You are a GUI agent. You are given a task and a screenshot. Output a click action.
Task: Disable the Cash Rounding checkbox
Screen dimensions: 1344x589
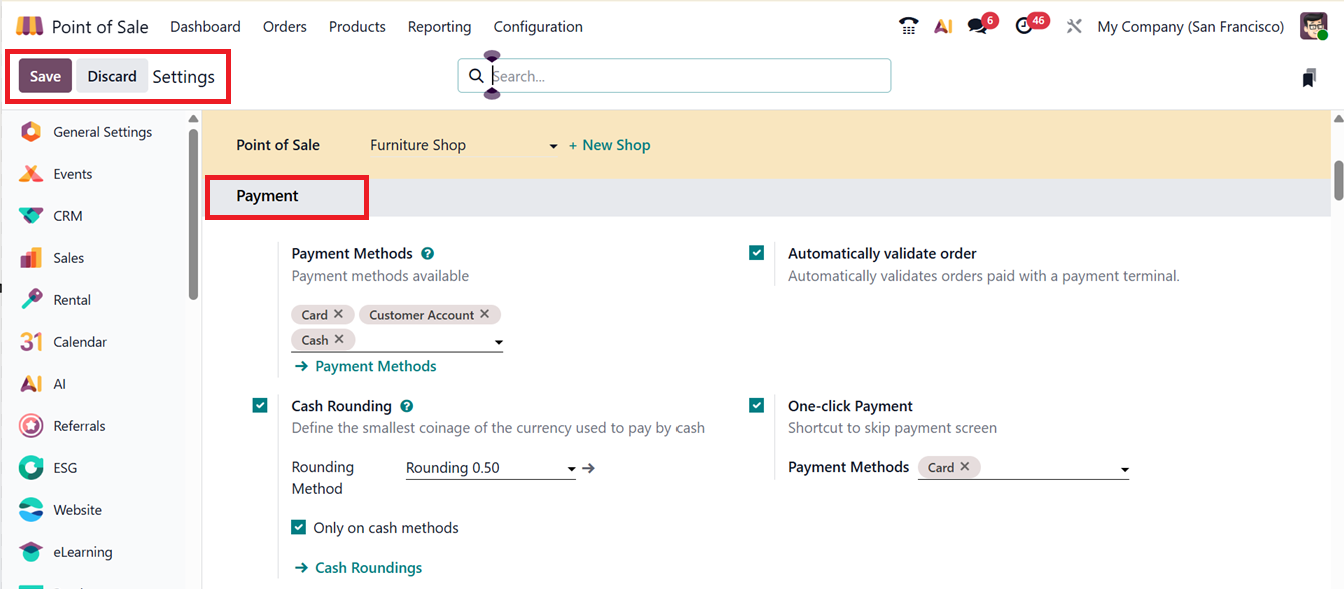click(x=260, y=405)
